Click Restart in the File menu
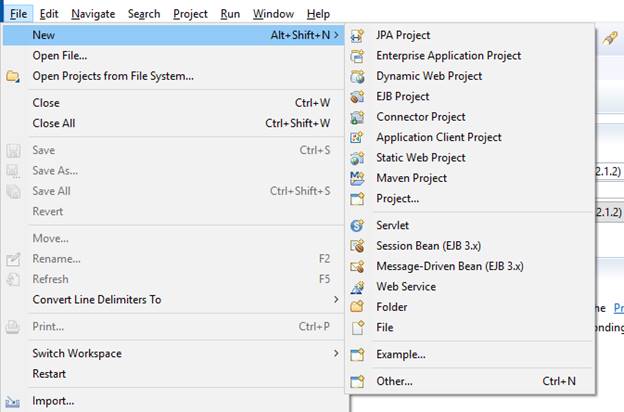The image size is (624, 412). [x=49, y=374]
